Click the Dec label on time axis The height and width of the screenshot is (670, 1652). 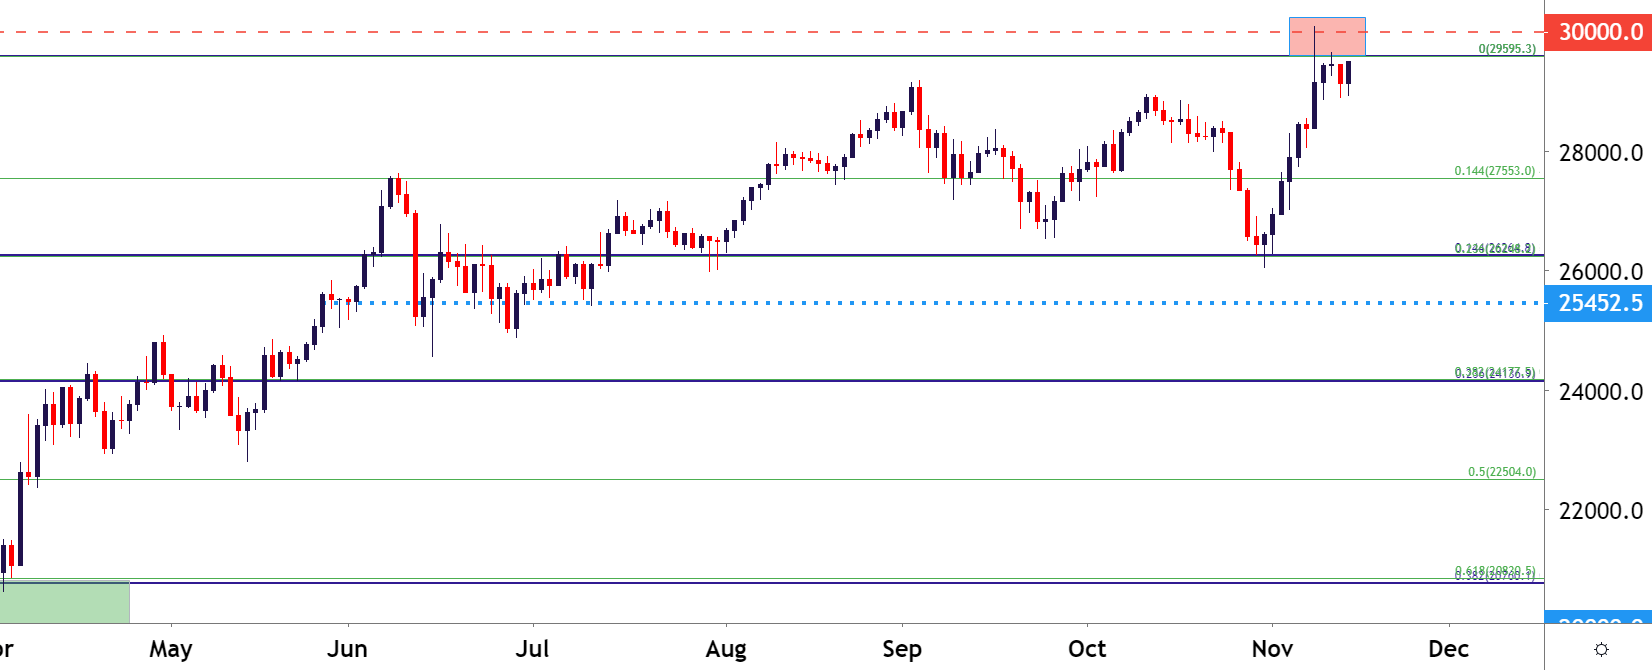coord(1448,649)
